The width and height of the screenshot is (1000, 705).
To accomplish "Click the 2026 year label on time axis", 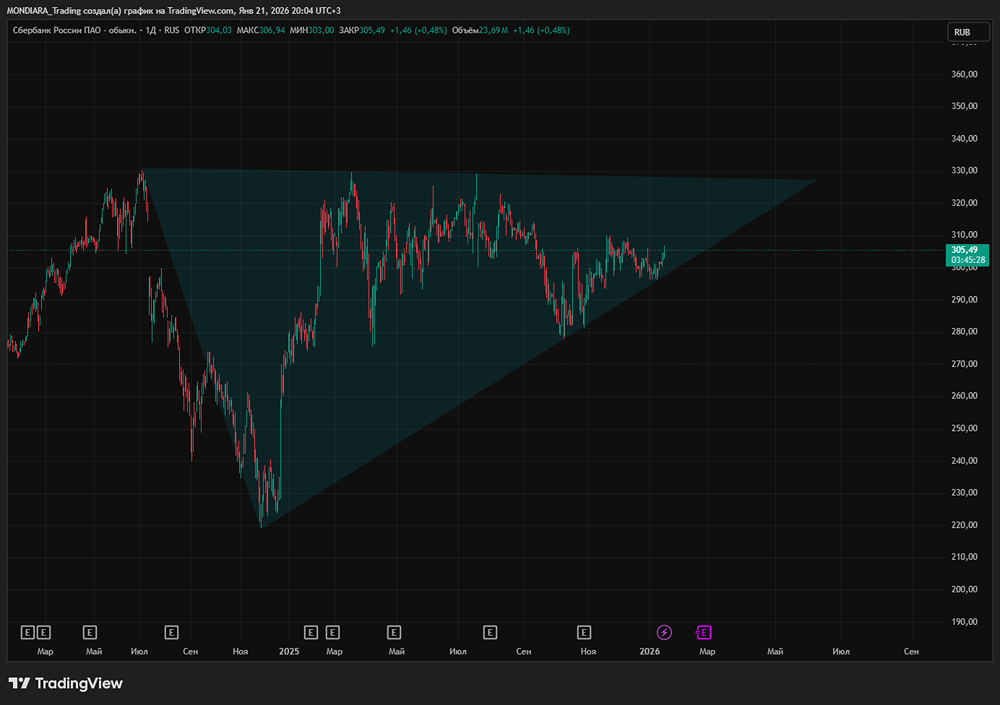I will 649,651.
